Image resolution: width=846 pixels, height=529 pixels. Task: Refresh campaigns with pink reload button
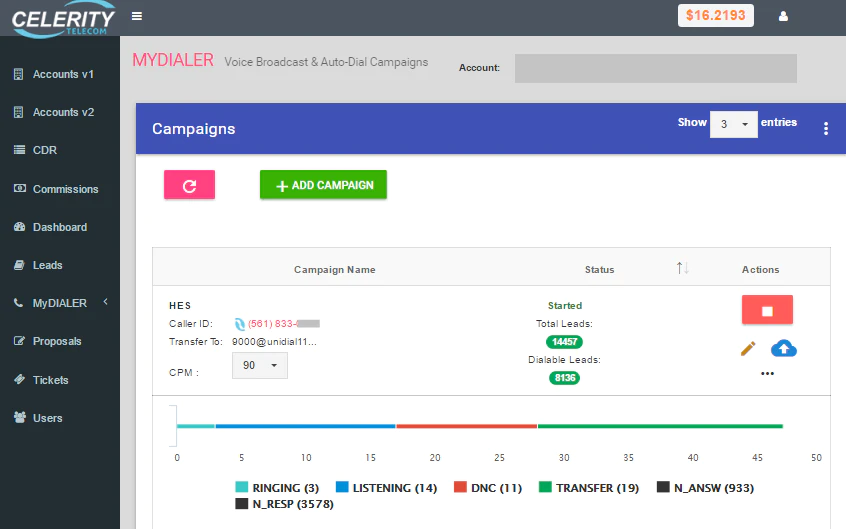pos(189,185)
